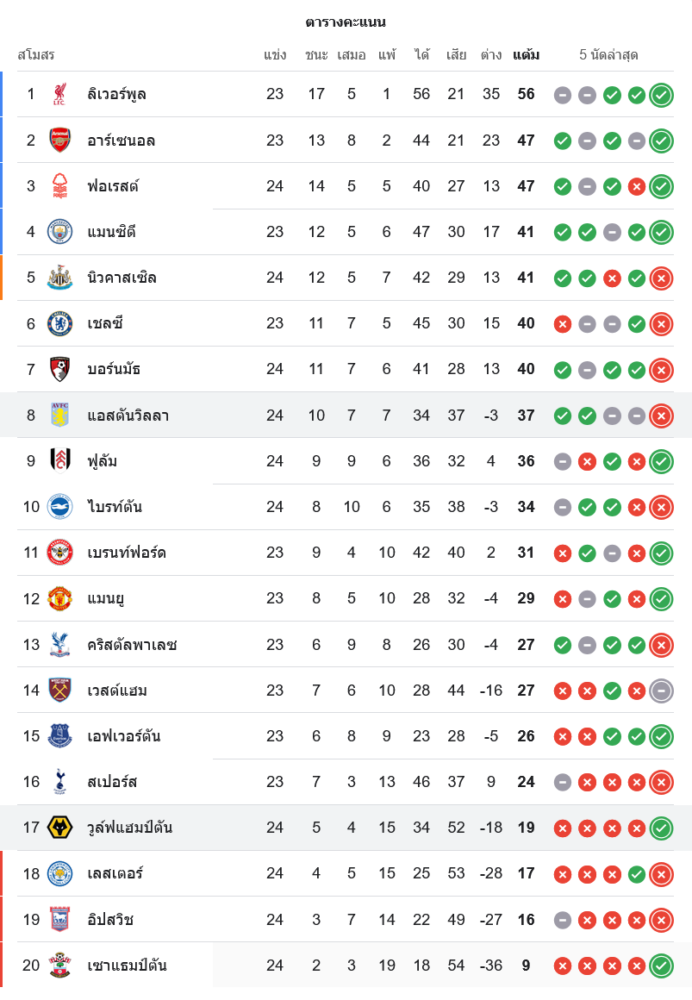Click the อิปสวิช team name
Viewport: 692px width, 1000px height.
[111, 920]
